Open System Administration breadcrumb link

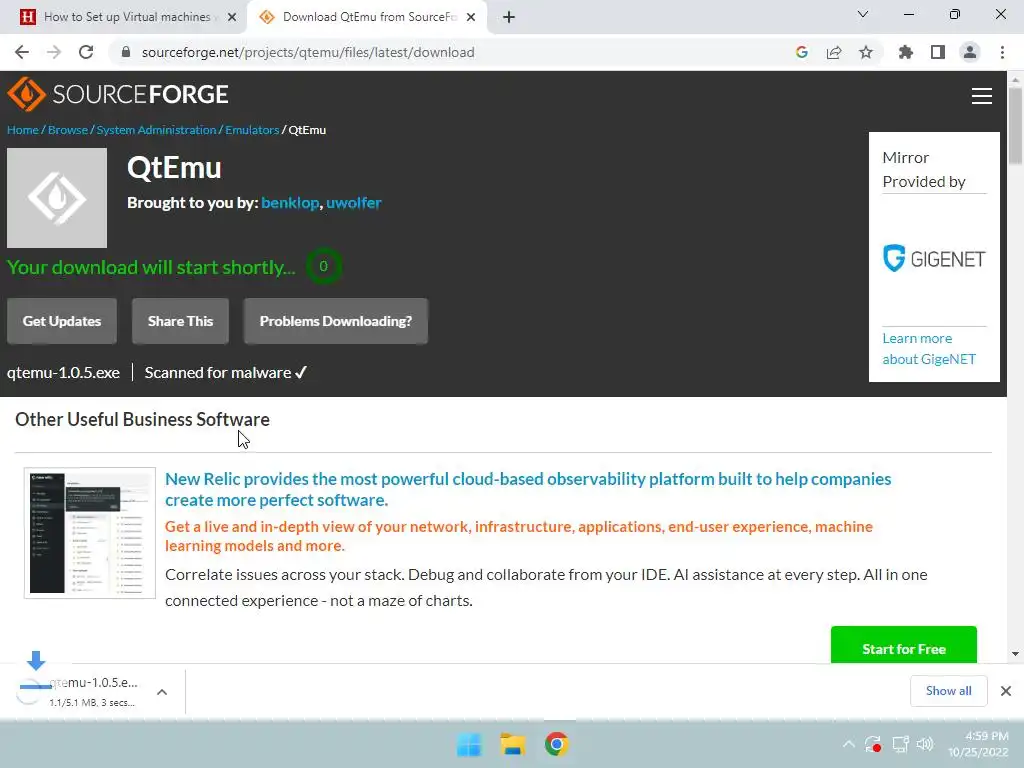156,130
